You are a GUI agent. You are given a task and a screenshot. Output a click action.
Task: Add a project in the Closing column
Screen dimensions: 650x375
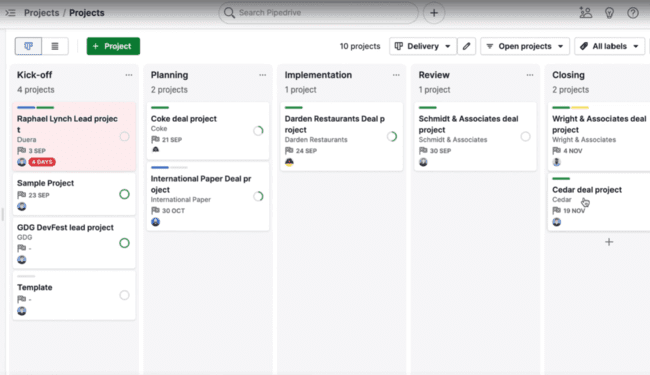609,242
